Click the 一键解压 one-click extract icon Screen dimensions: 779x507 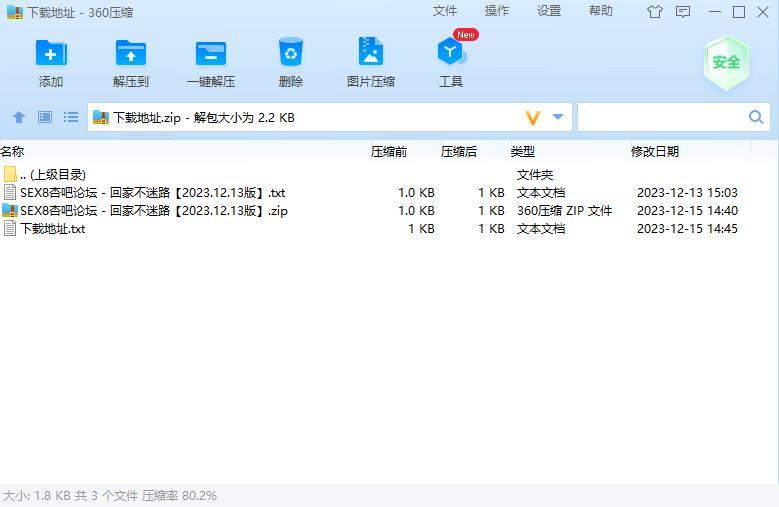click(211, 54)
